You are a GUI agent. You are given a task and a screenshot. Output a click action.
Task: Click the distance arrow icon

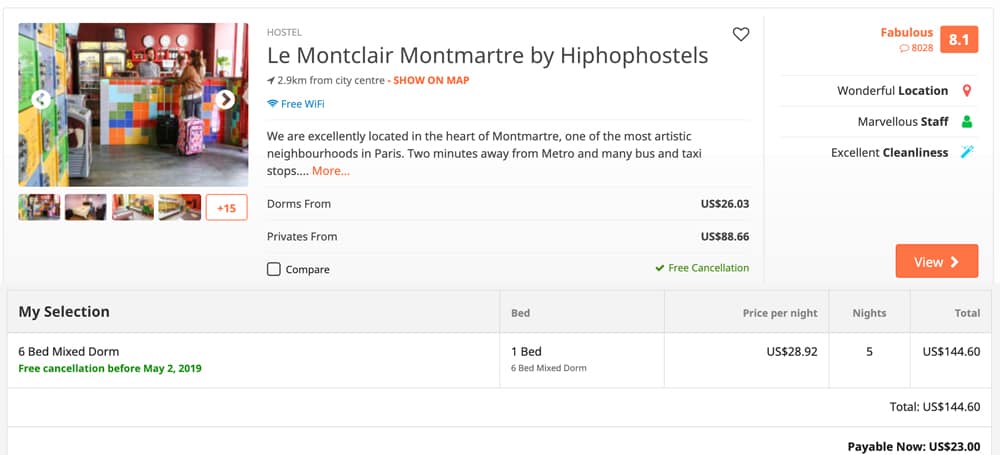click(x=271, y=80)
